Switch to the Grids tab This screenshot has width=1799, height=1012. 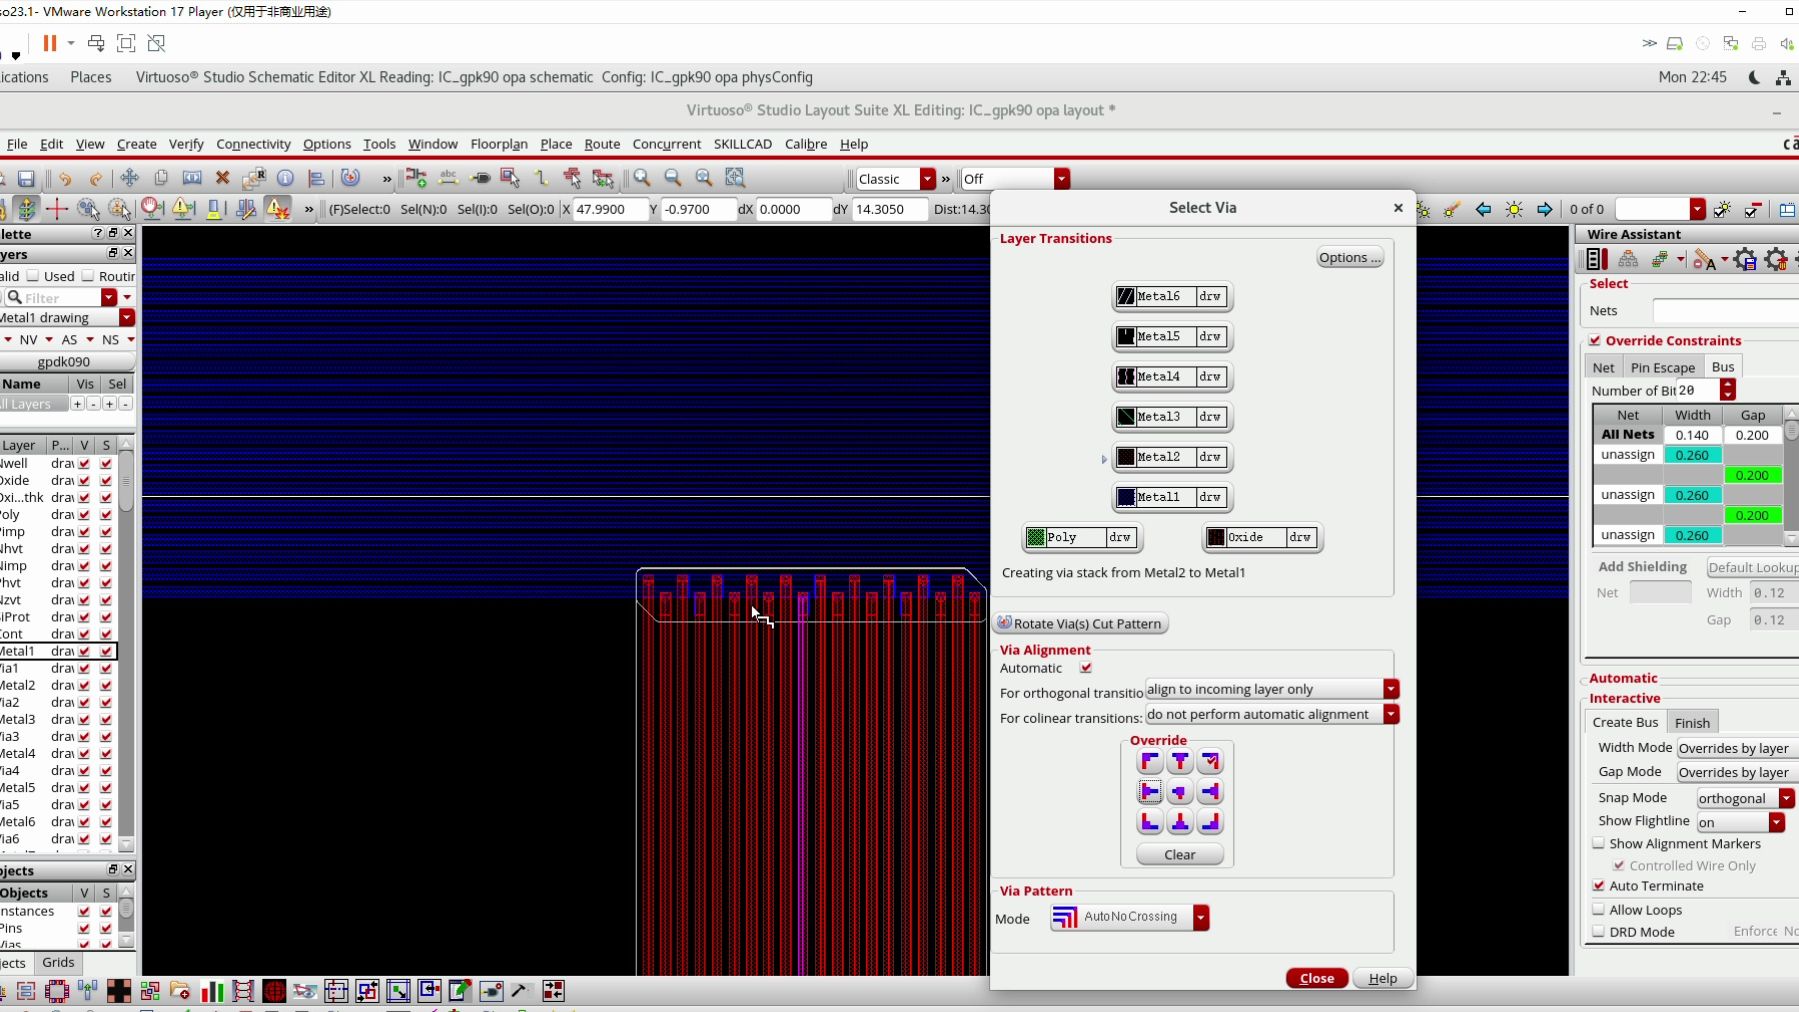tap(58, 962)
